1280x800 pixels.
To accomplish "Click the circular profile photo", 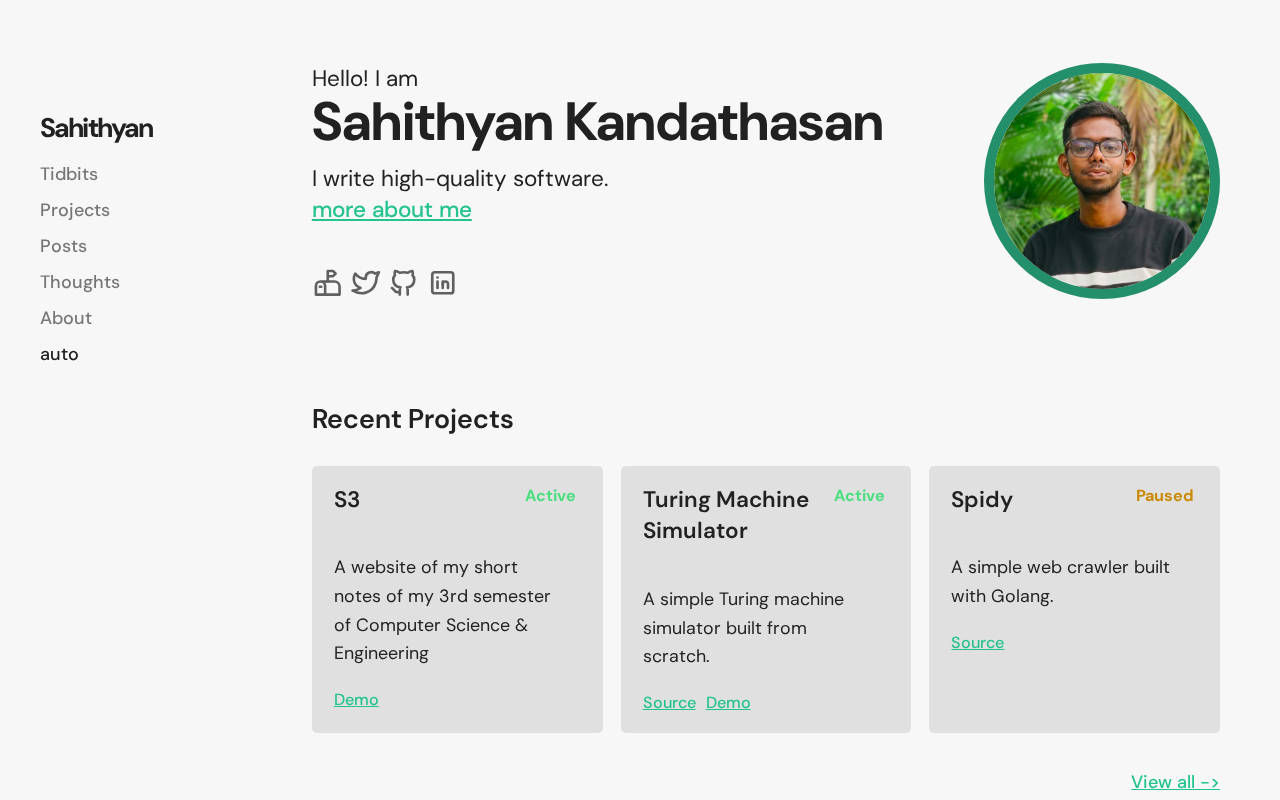I will pyautogui.click(x=1102, y=181).
